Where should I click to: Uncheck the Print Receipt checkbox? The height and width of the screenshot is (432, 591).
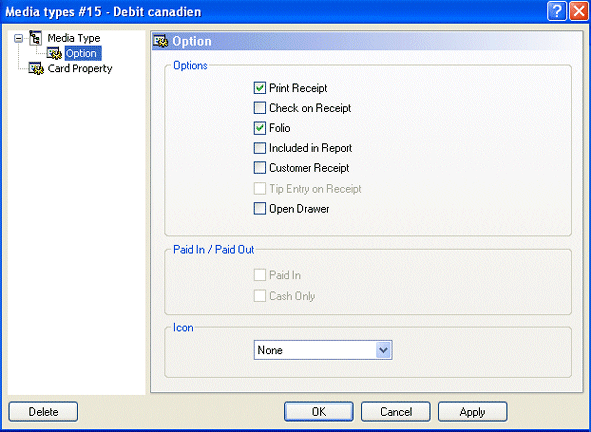coord(260,88)
